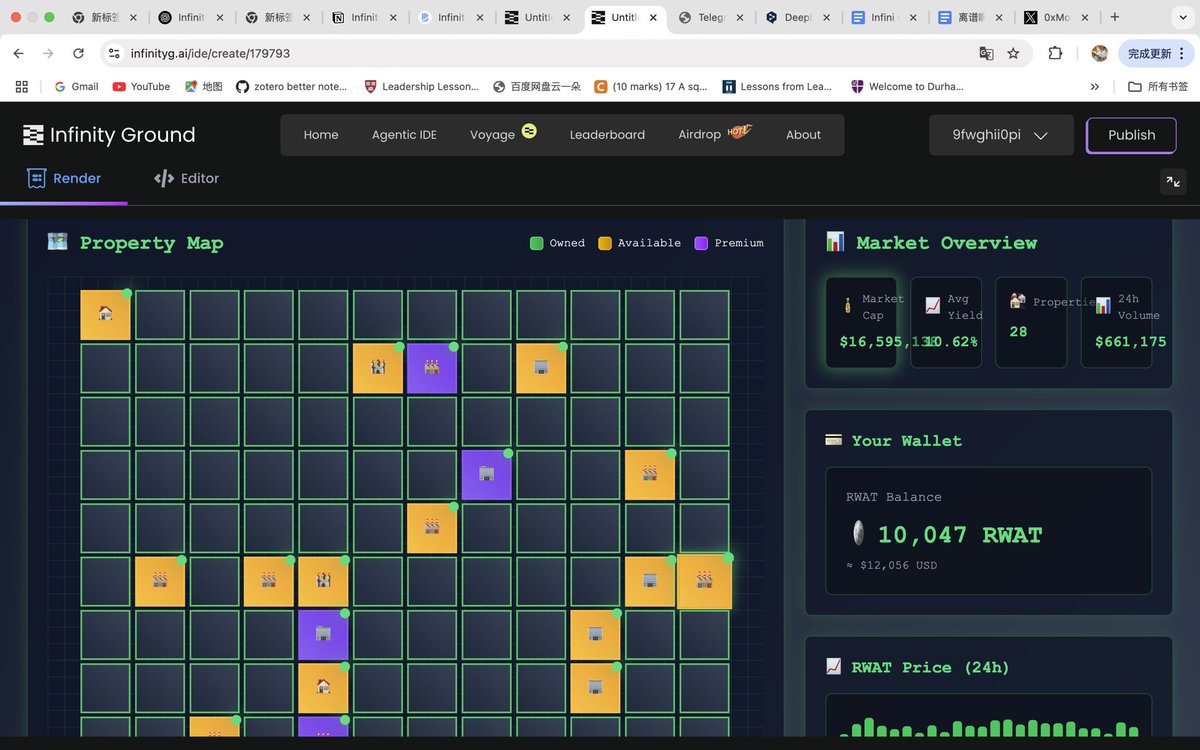Image resolution: width=1200 pixels, height=750 pixels.
Task: Select the glowing factory tile ending the sixth row
Action: (x=704, y=582)
